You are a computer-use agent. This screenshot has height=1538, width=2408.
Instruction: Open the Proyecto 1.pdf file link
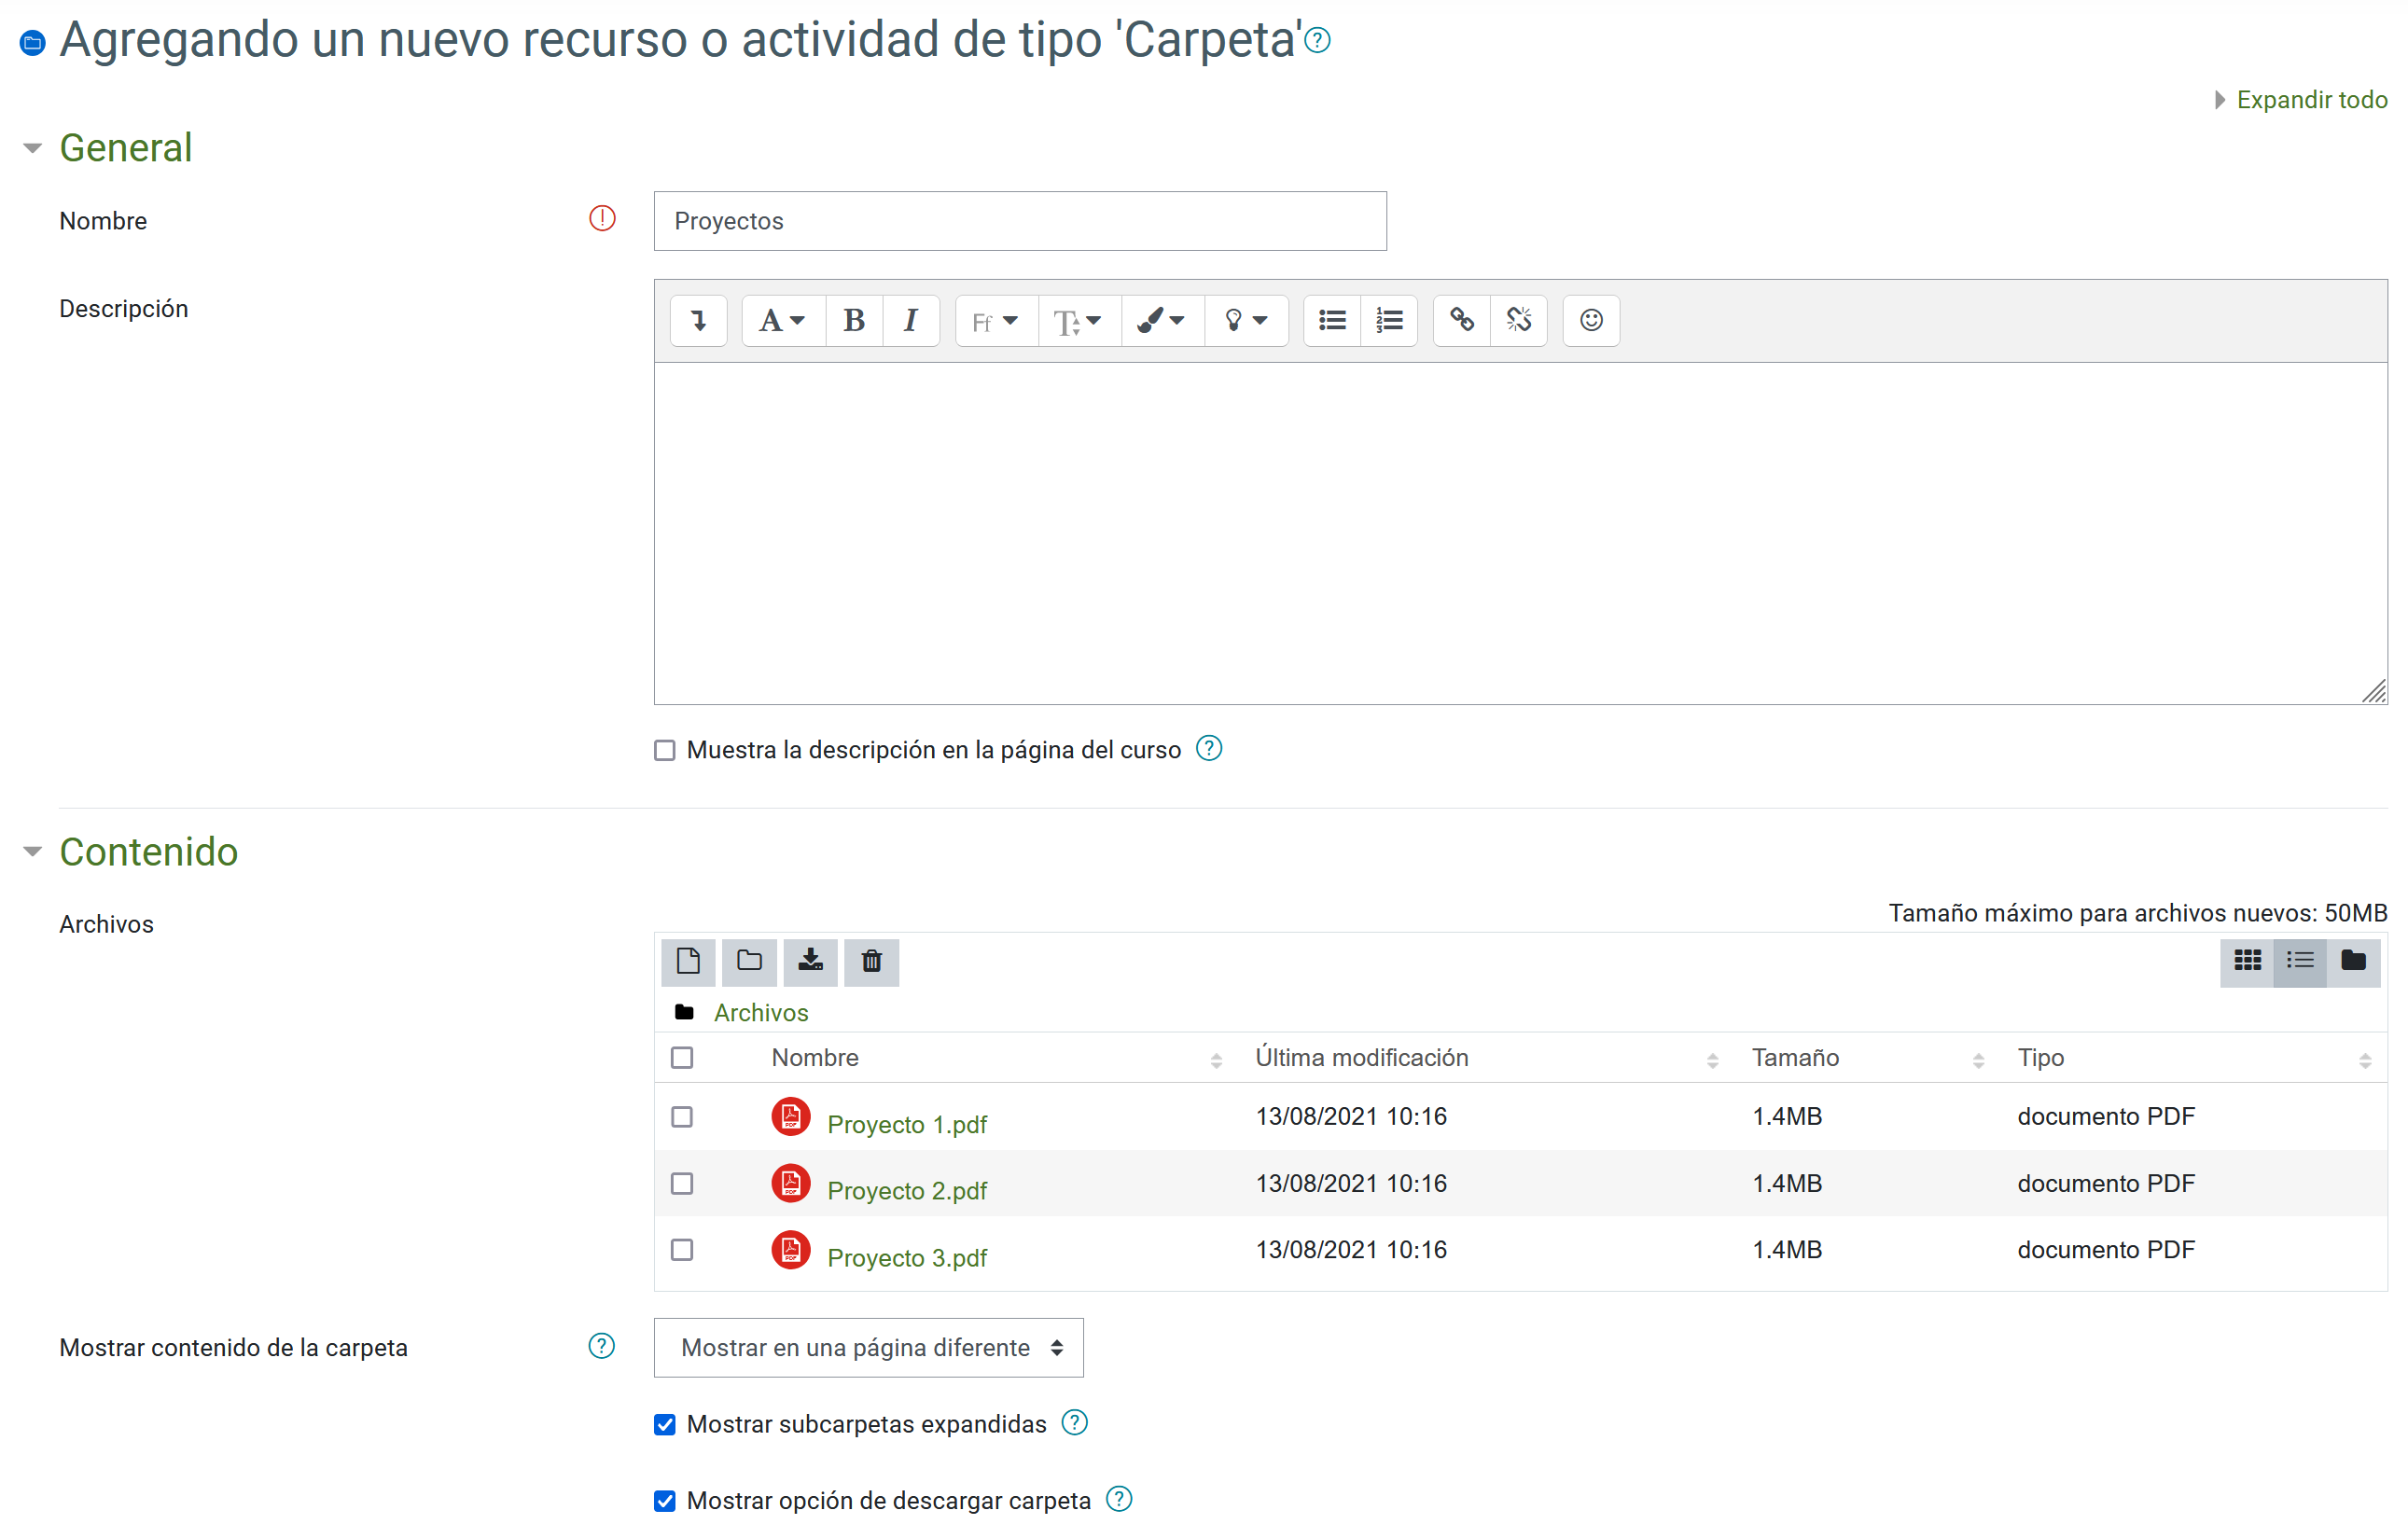[906, 1124]
